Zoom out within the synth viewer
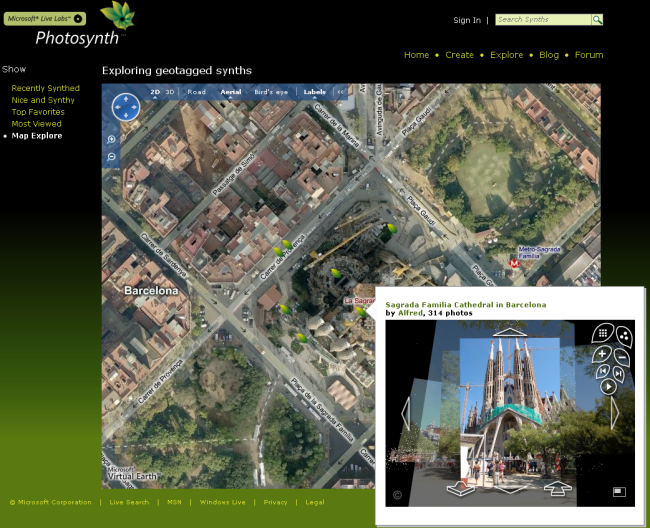 pos(621,357)
